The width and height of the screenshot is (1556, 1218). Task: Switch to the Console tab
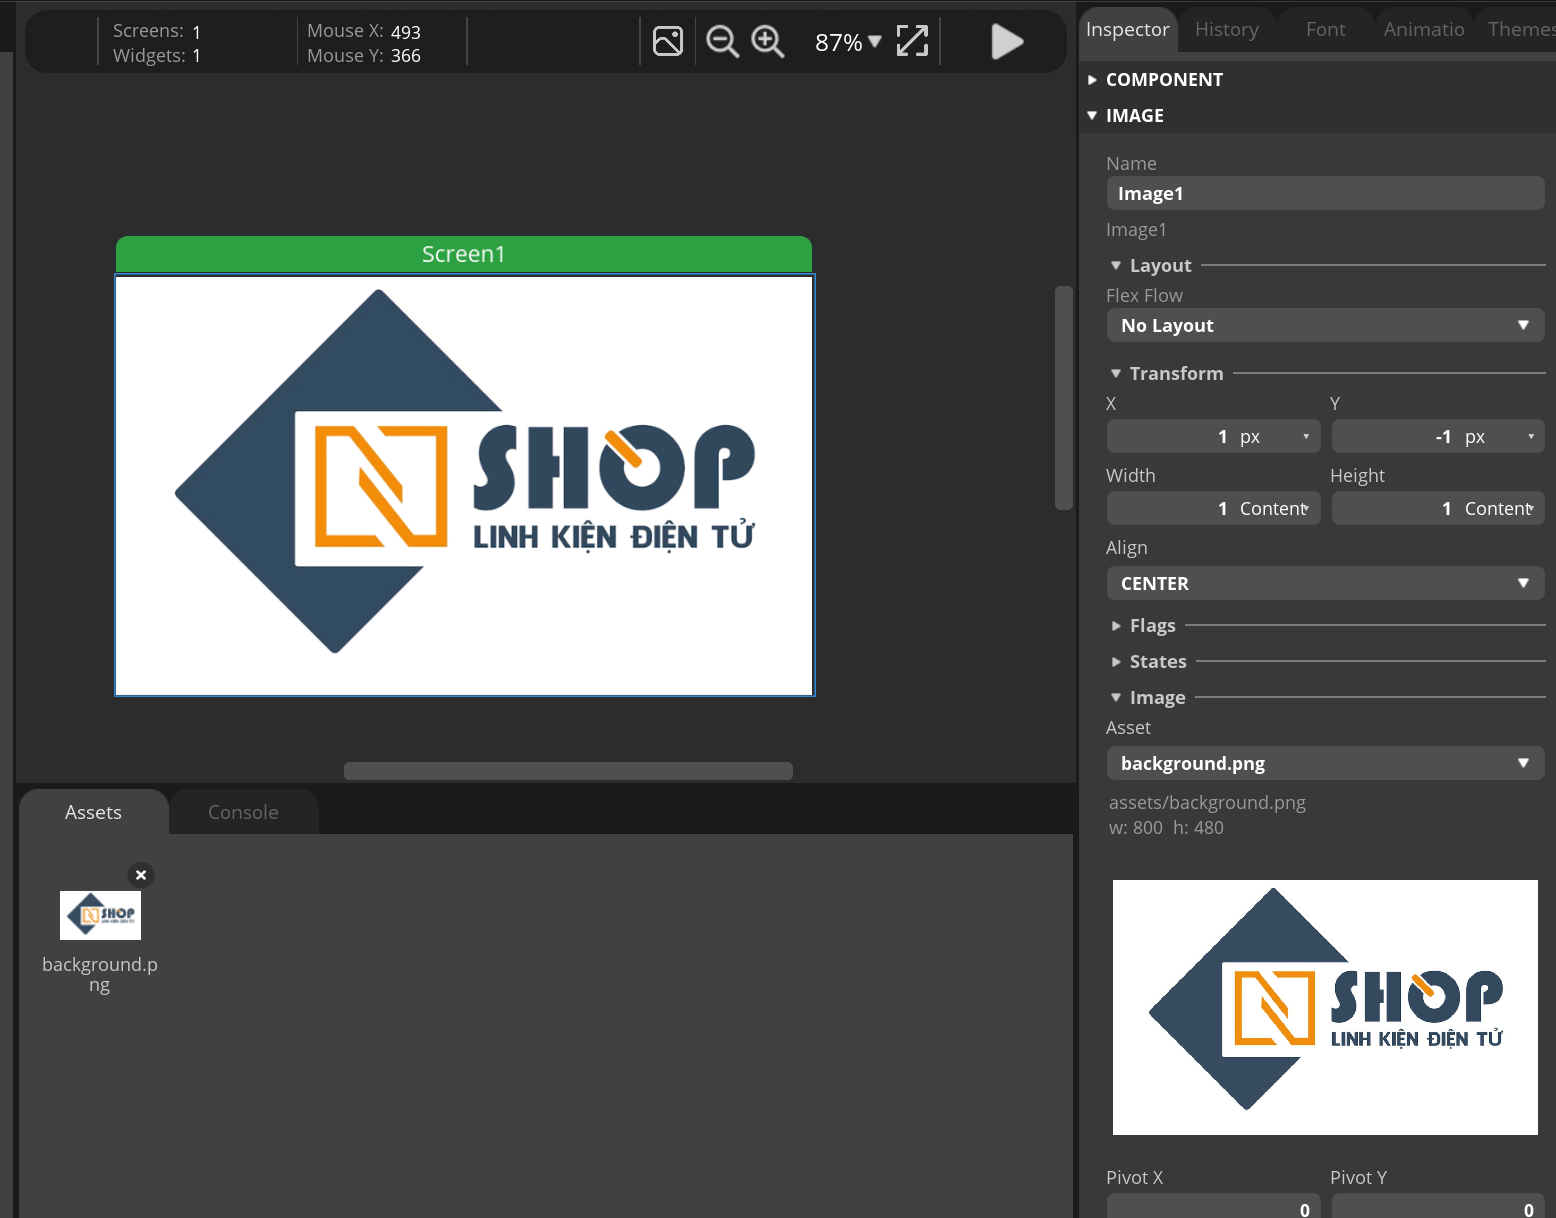point(243,812)
